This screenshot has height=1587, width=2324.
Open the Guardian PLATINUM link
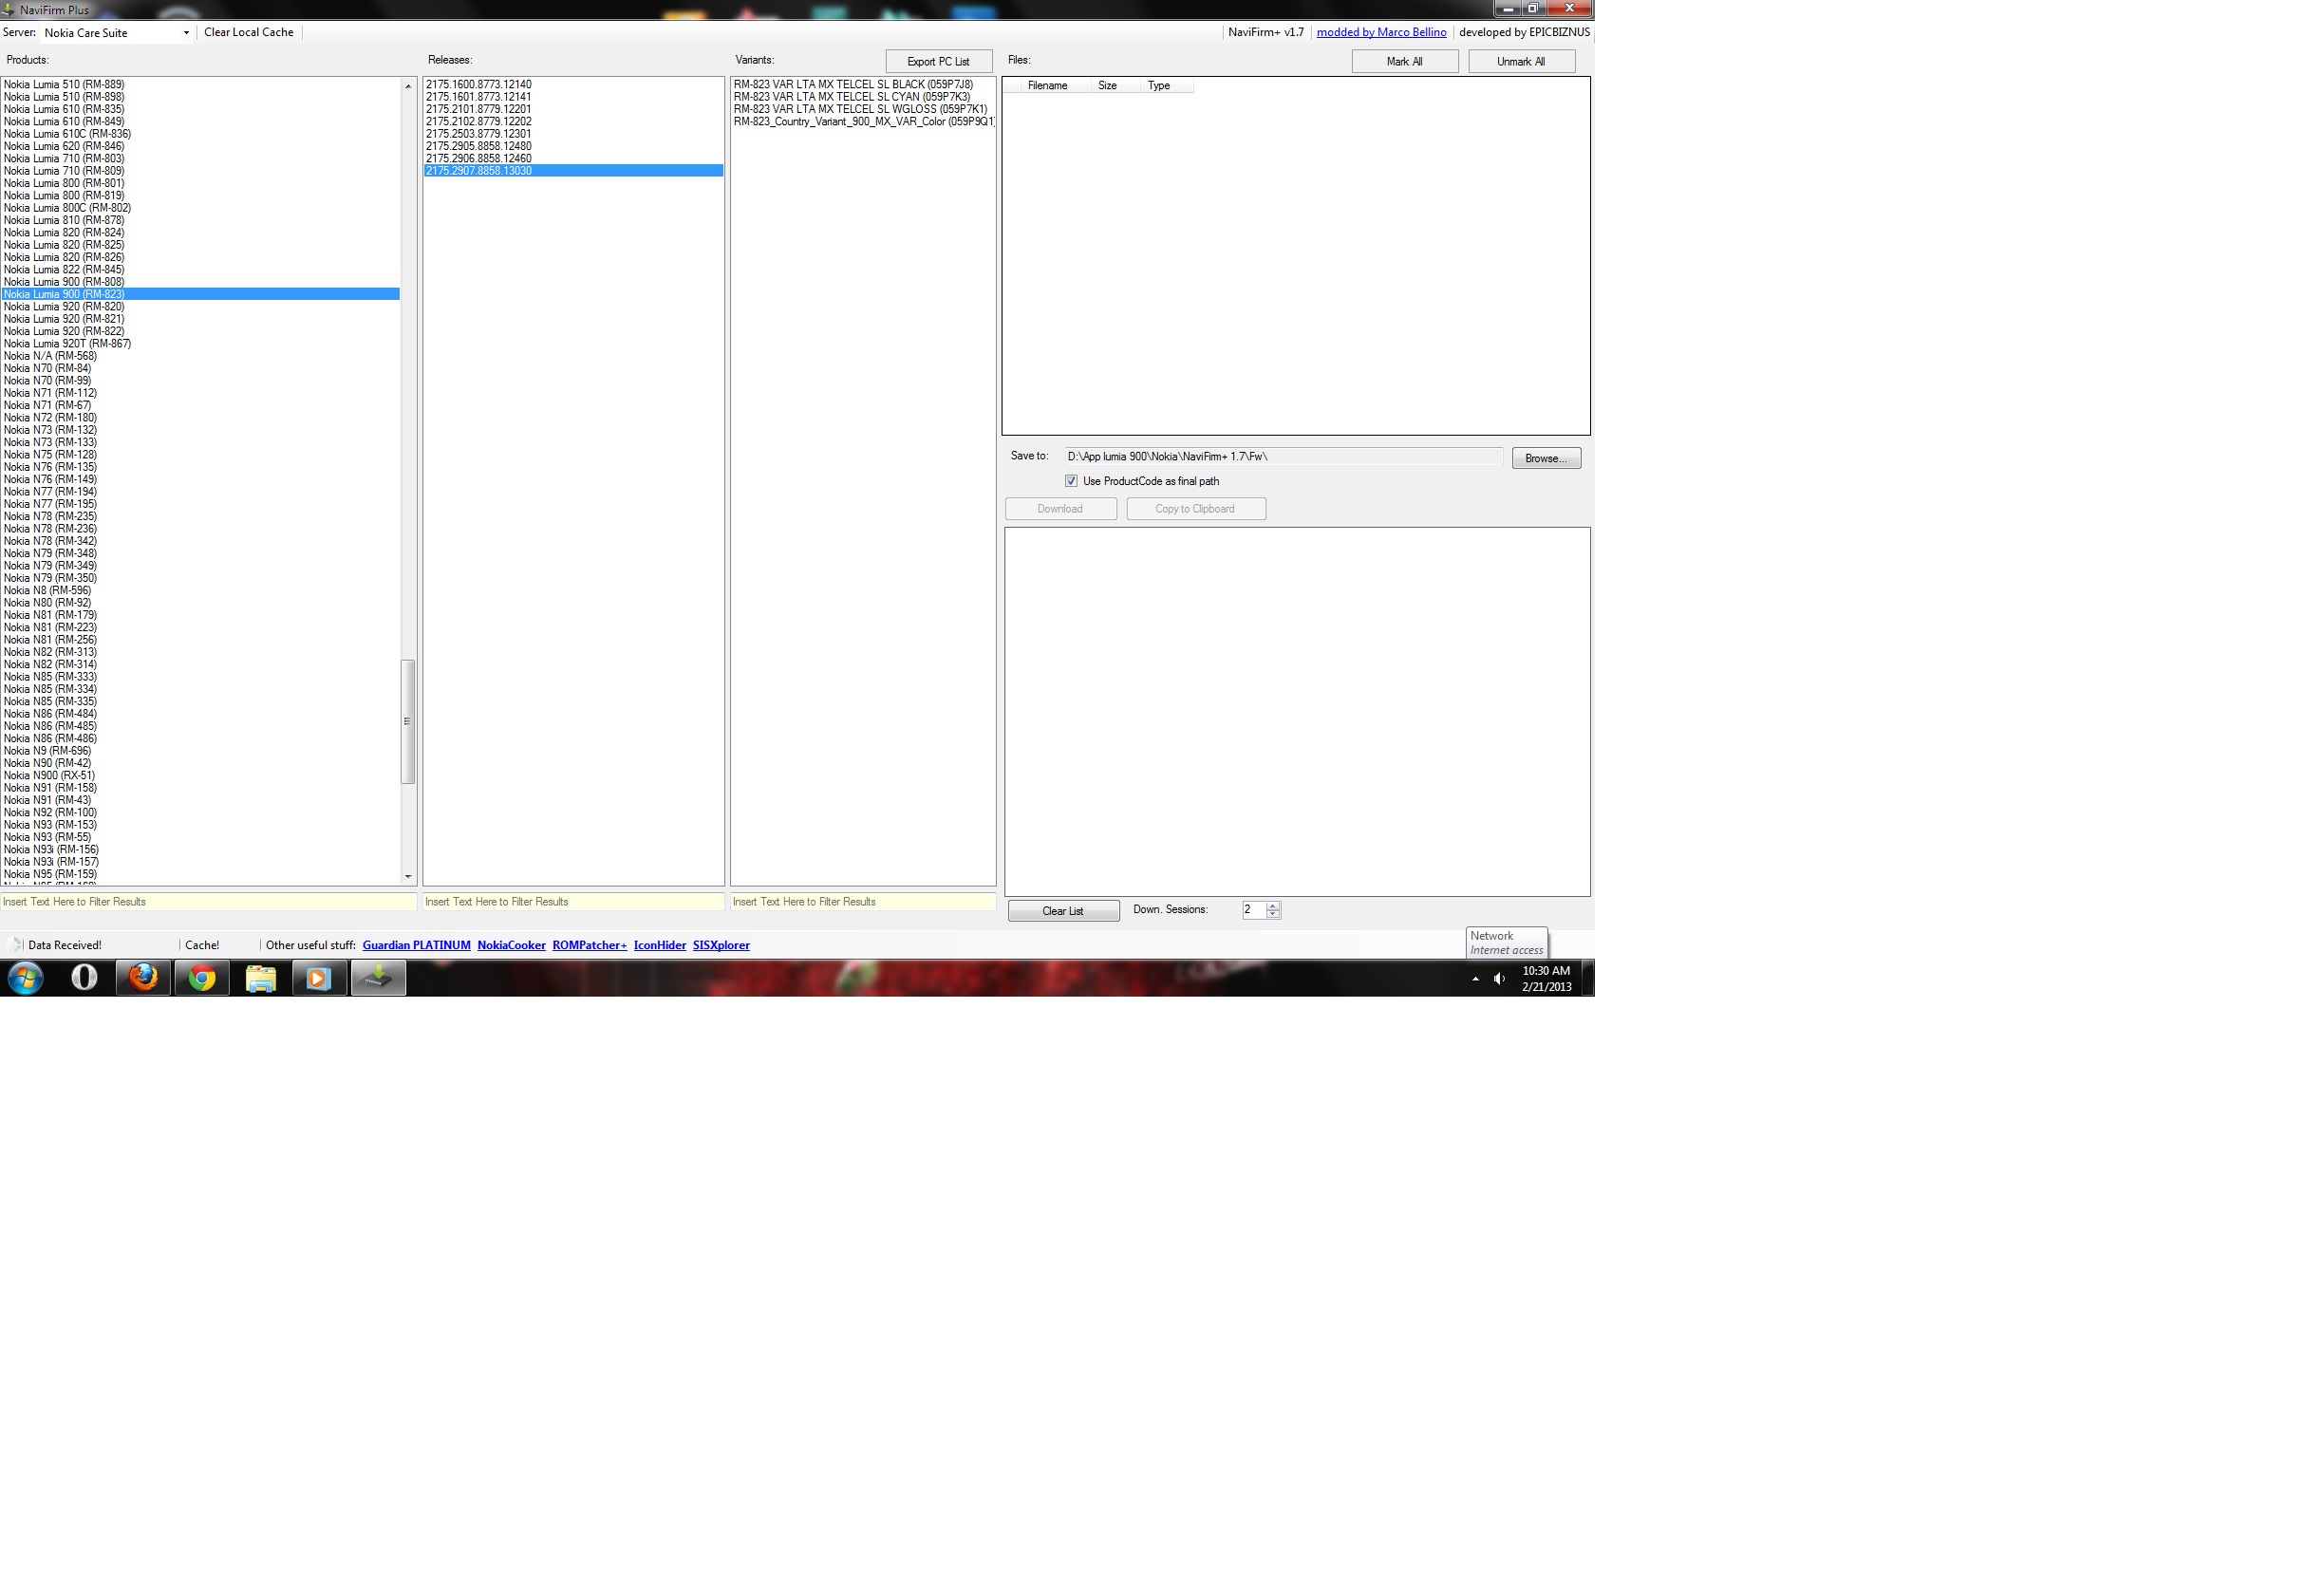coord(416,945)
